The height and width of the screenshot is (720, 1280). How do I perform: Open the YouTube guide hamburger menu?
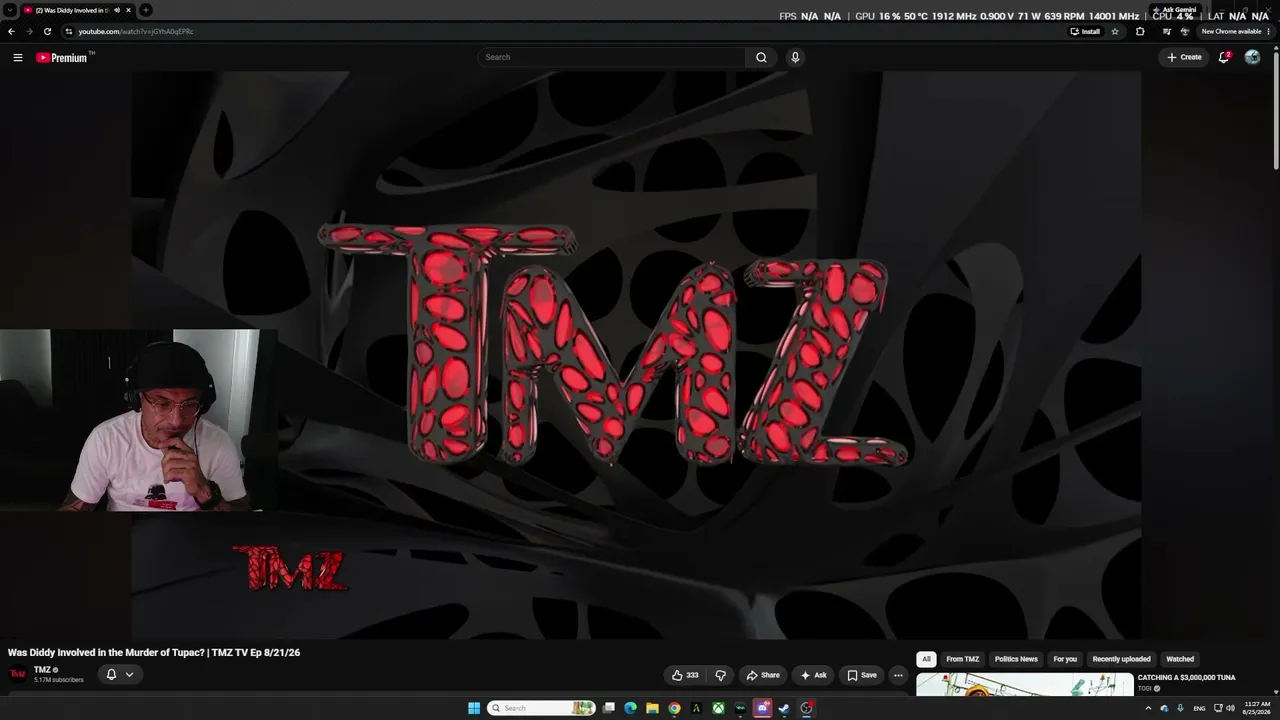coord(17,57)
